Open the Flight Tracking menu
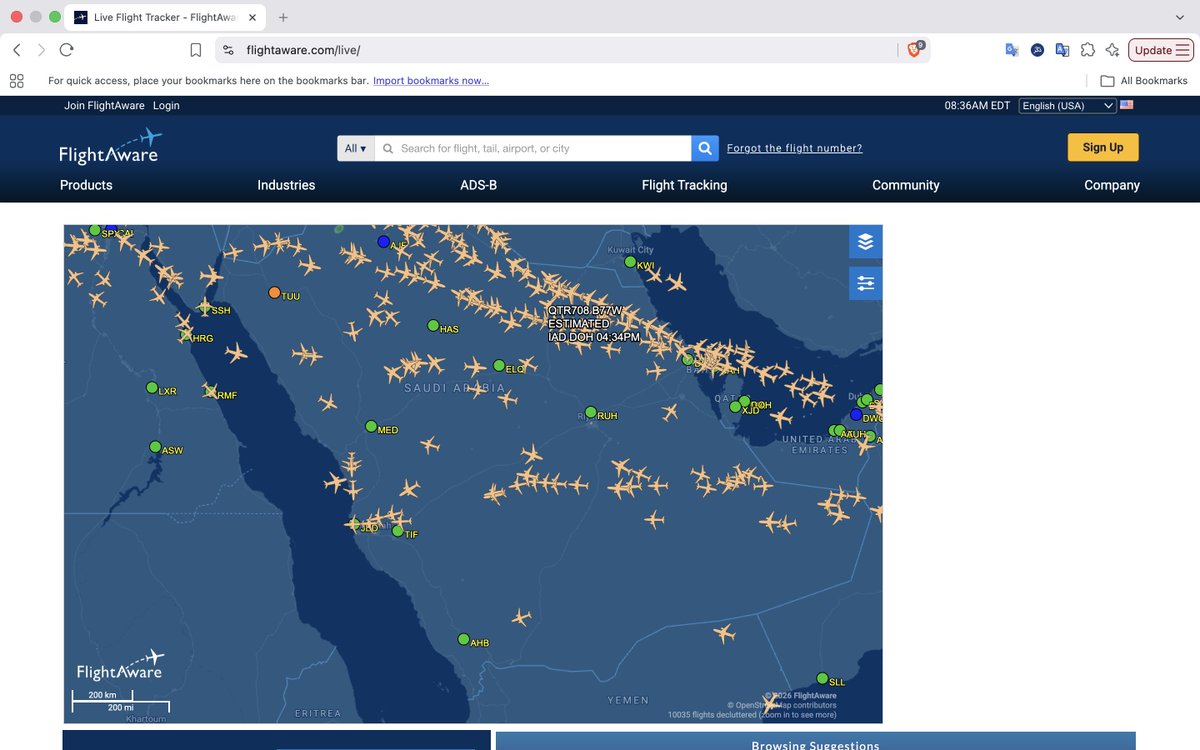 (684, 185)
